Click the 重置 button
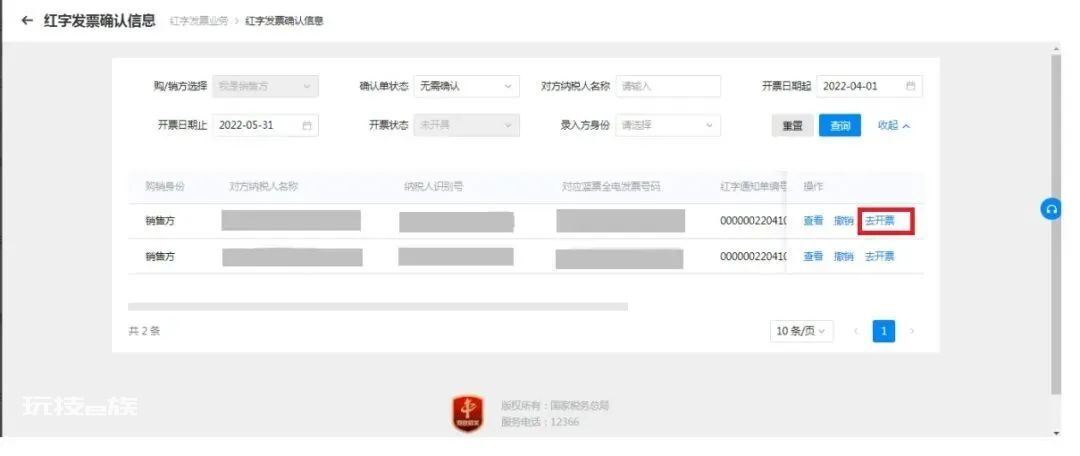This screenshot has width=1080, height=456. [793, 126]
